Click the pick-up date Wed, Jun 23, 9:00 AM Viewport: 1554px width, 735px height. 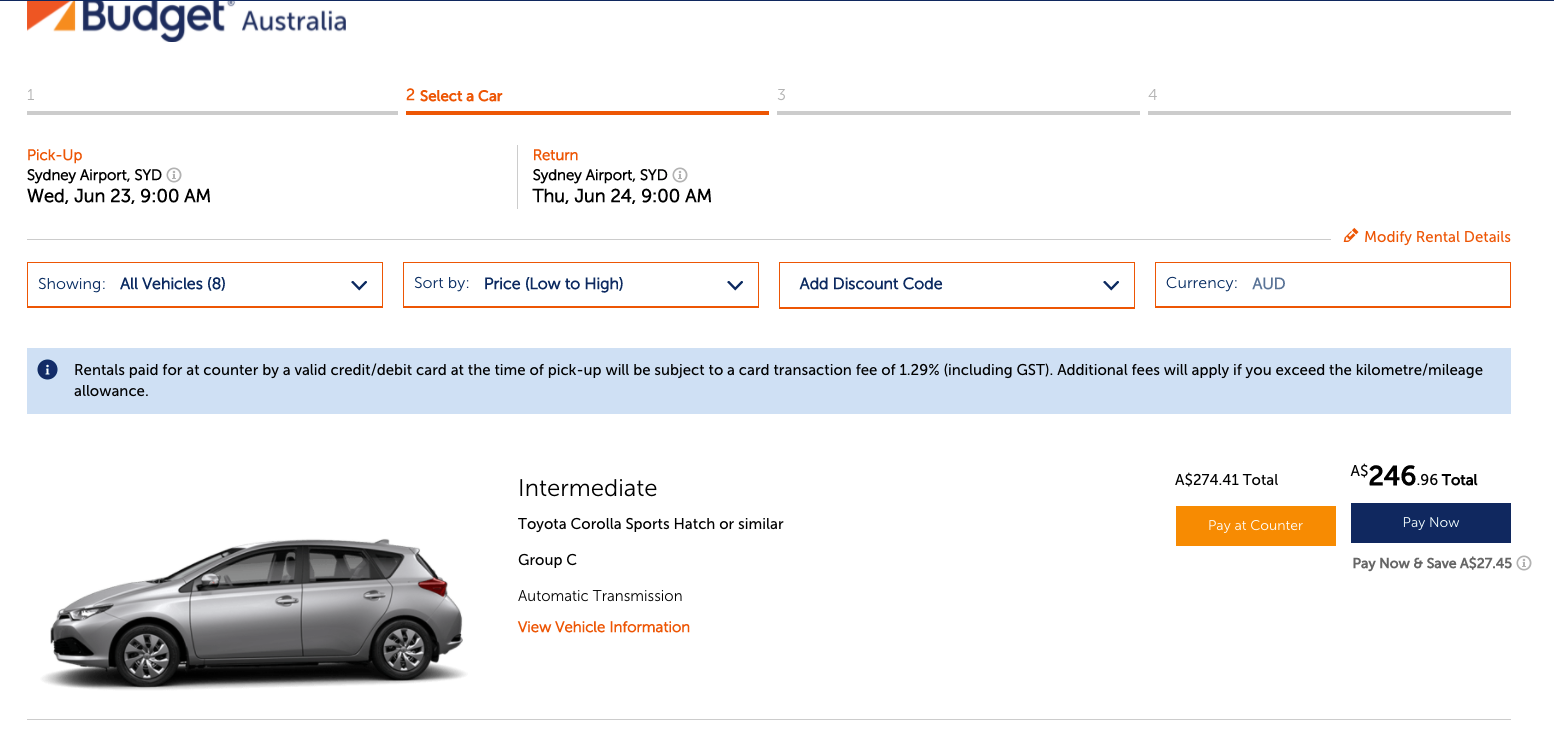[x=119, y=196]
